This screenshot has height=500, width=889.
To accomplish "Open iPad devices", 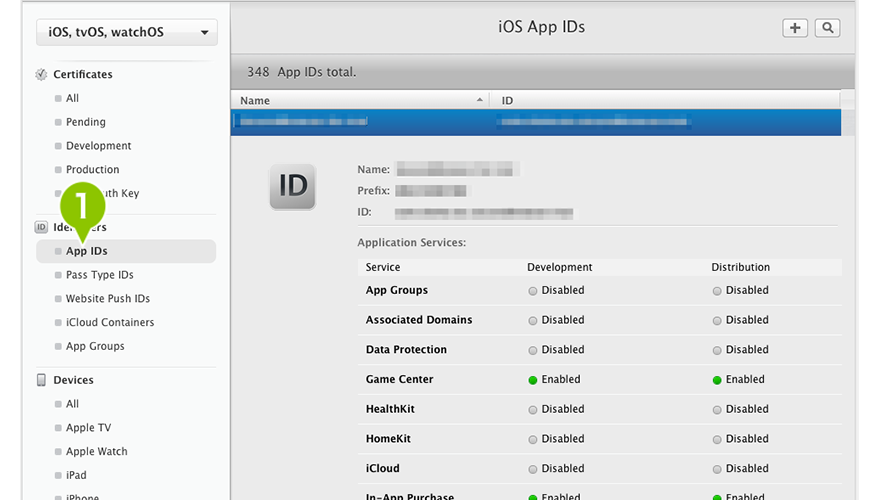I will point(76,476).
